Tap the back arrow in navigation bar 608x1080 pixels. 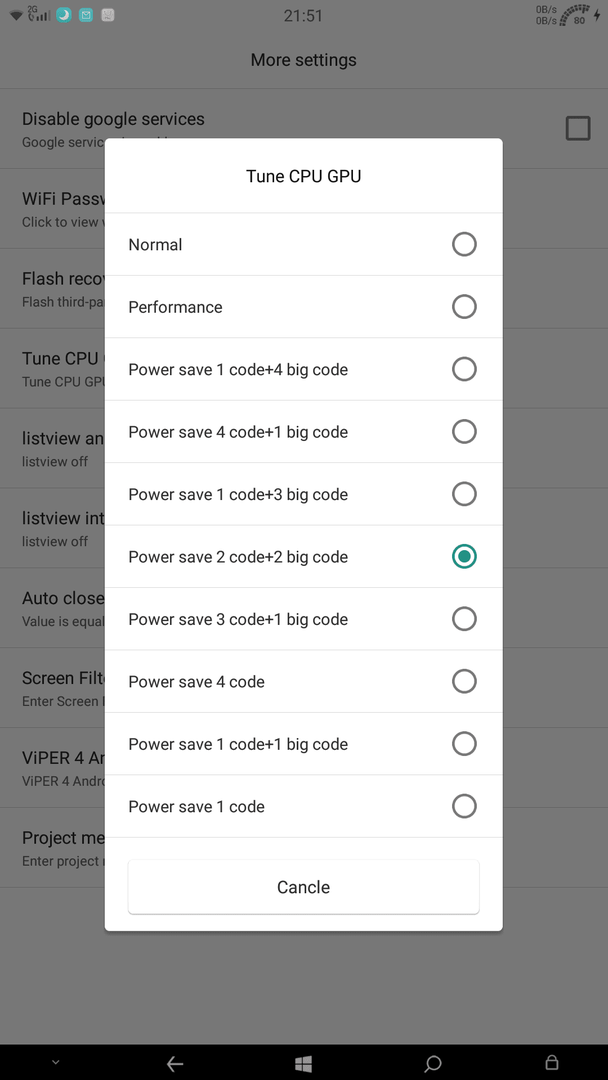pos(175,1063)
